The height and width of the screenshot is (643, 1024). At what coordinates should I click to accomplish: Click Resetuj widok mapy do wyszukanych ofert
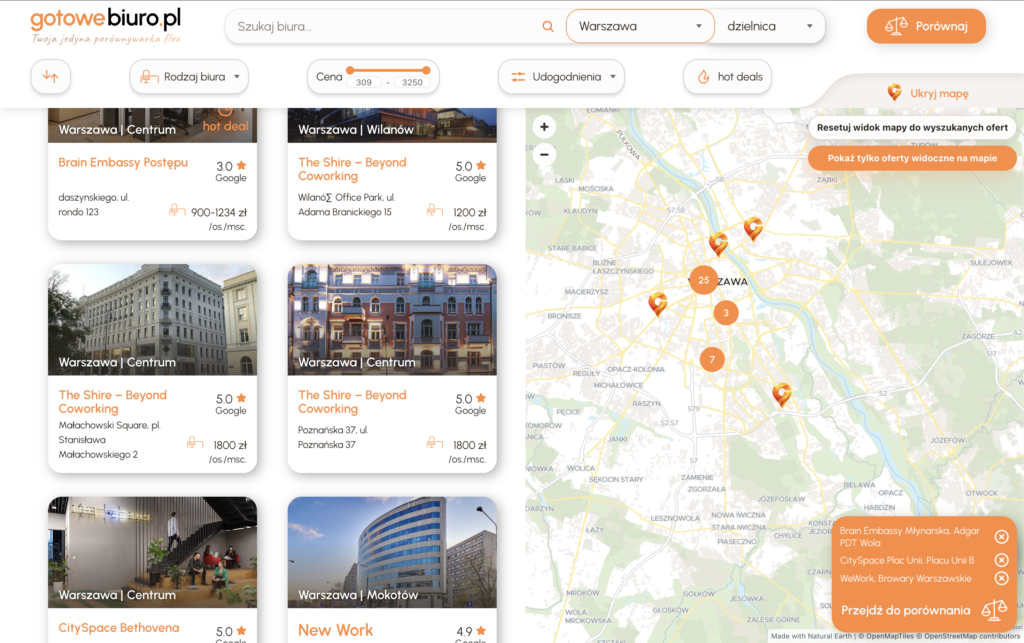point(912,127)
